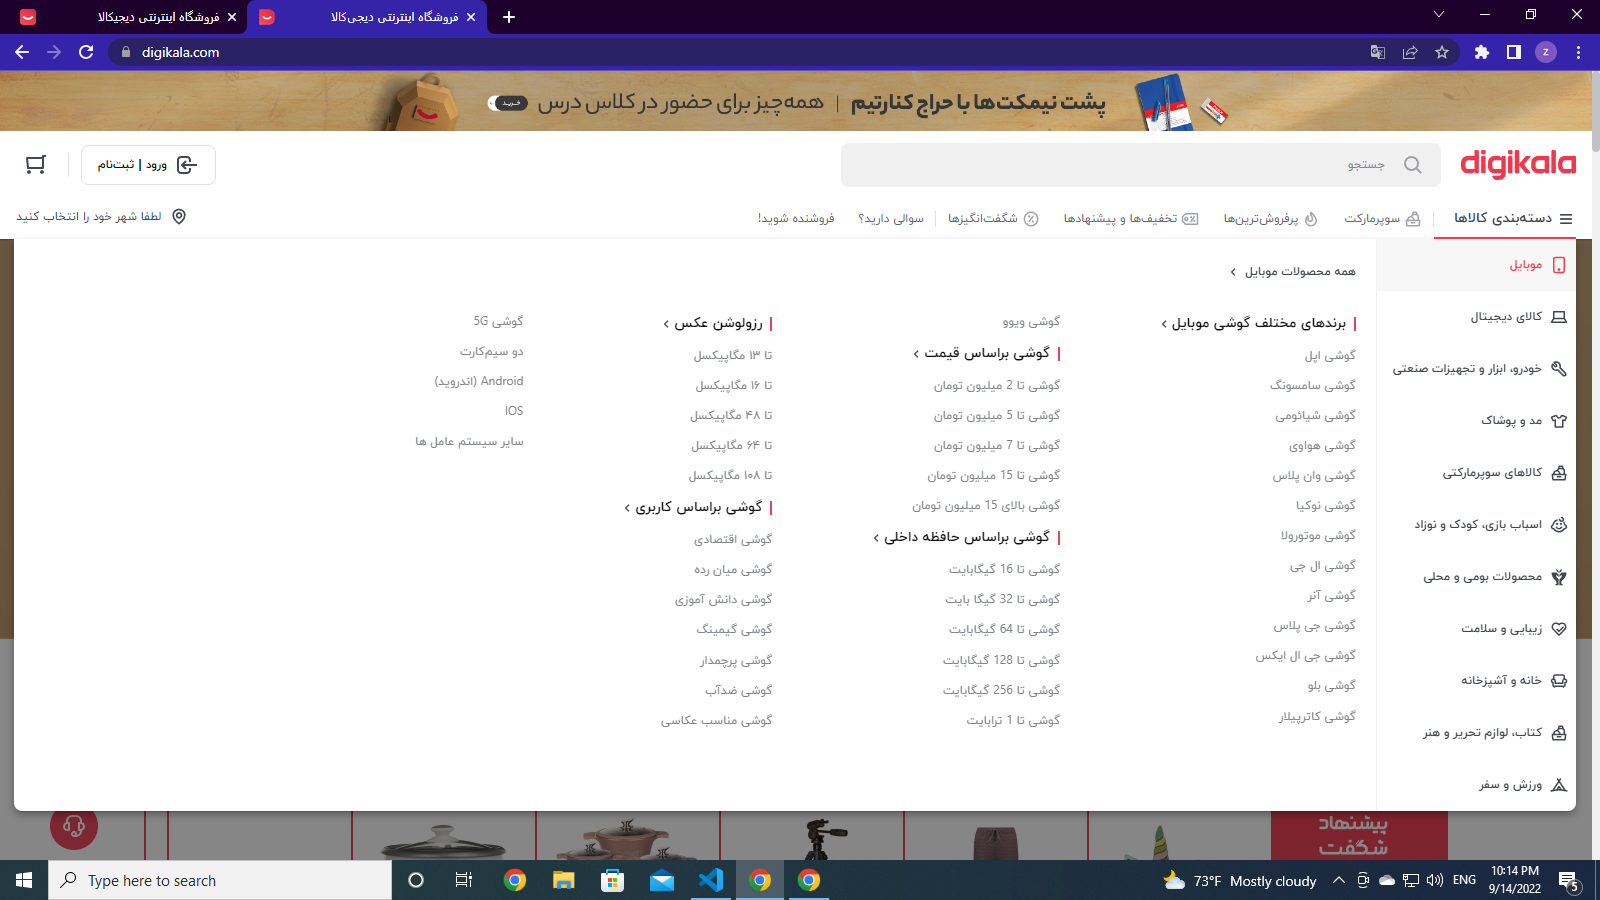Open گوشی 5G link
This screenshot has height=900, width=1600.
(x=498, y=321)
